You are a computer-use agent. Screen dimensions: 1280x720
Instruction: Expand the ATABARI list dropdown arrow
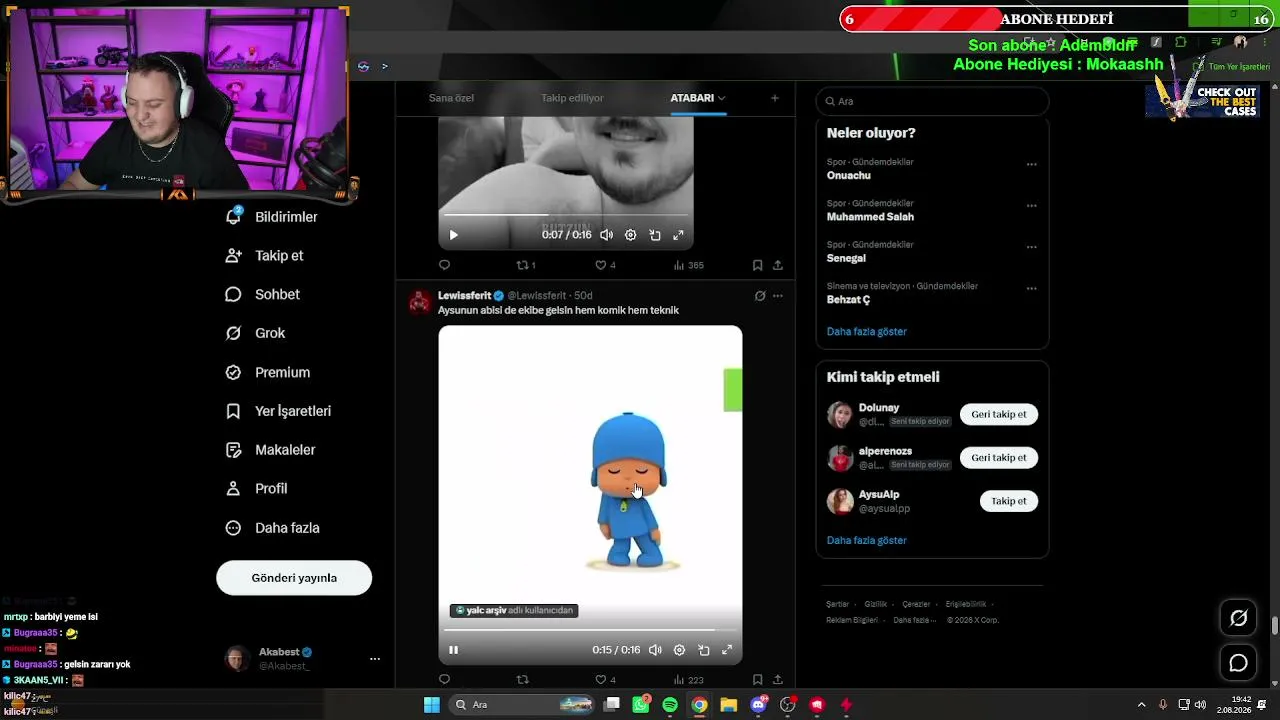(721, 98)
